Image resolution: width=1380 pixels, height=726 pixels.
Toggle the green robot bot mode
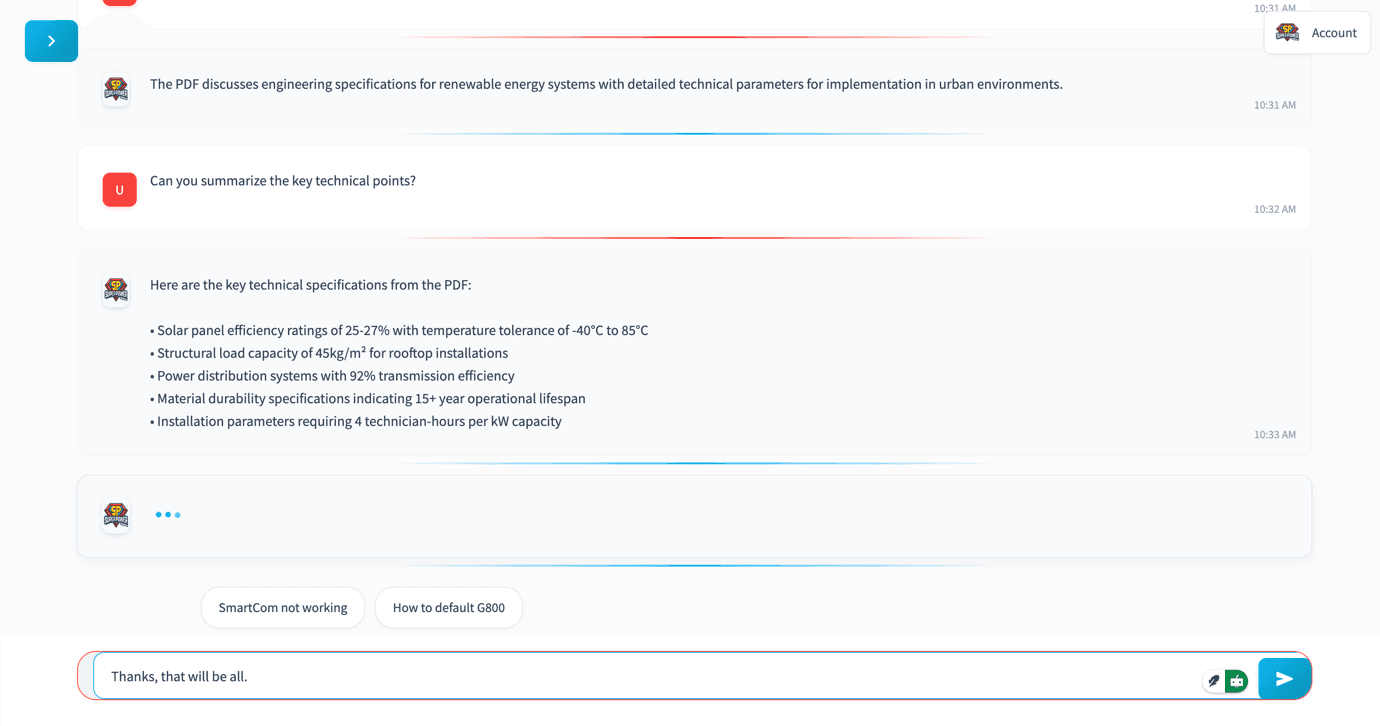coord(1237,681)
